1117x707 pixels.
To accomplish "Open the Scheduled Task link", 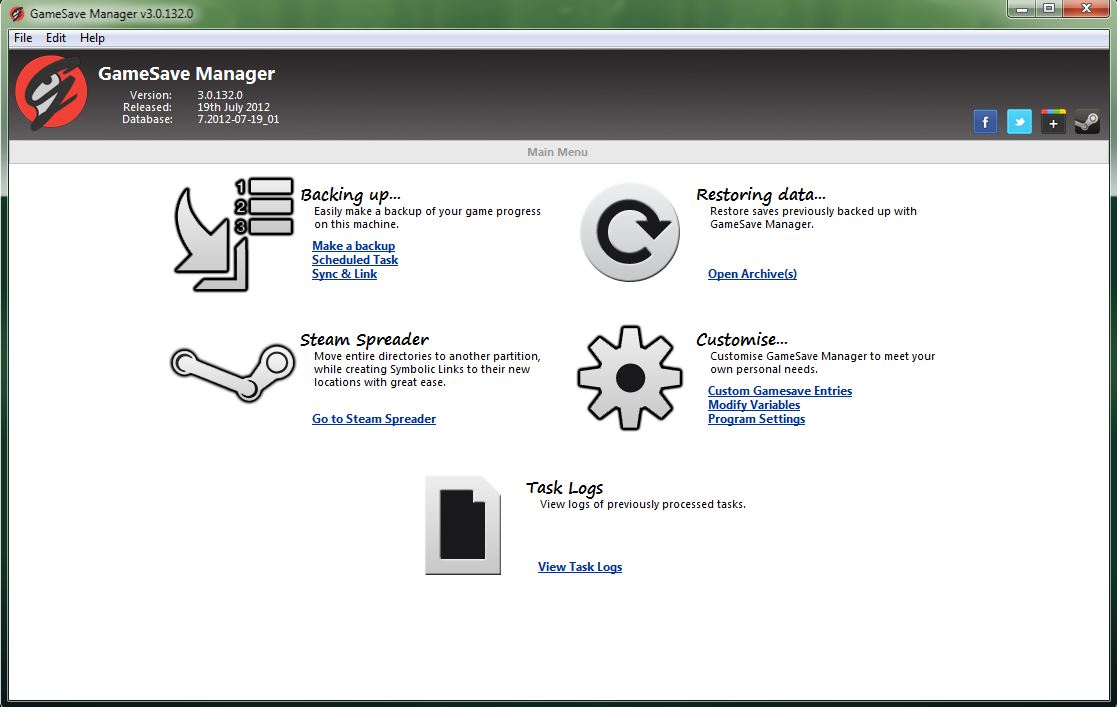I will pos(355,260).
